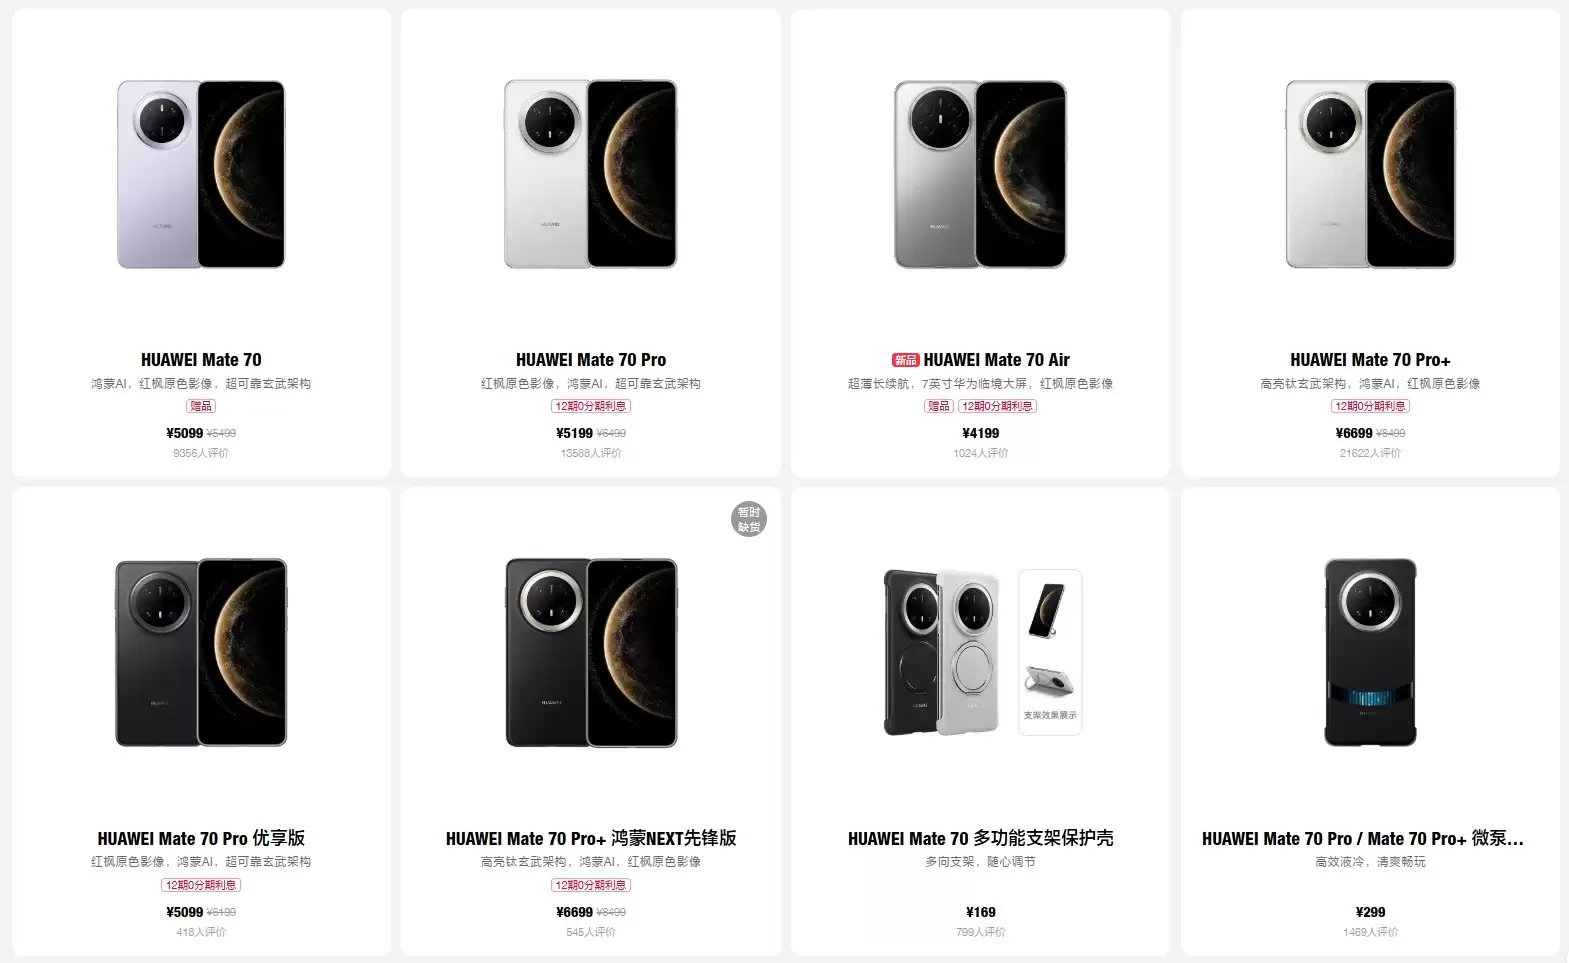Image resolution: width=1569 pixels, height=963 pixels.
Task: Select the 赠品 badge under HUAWEI Mate 70
Action: [199, 406]
